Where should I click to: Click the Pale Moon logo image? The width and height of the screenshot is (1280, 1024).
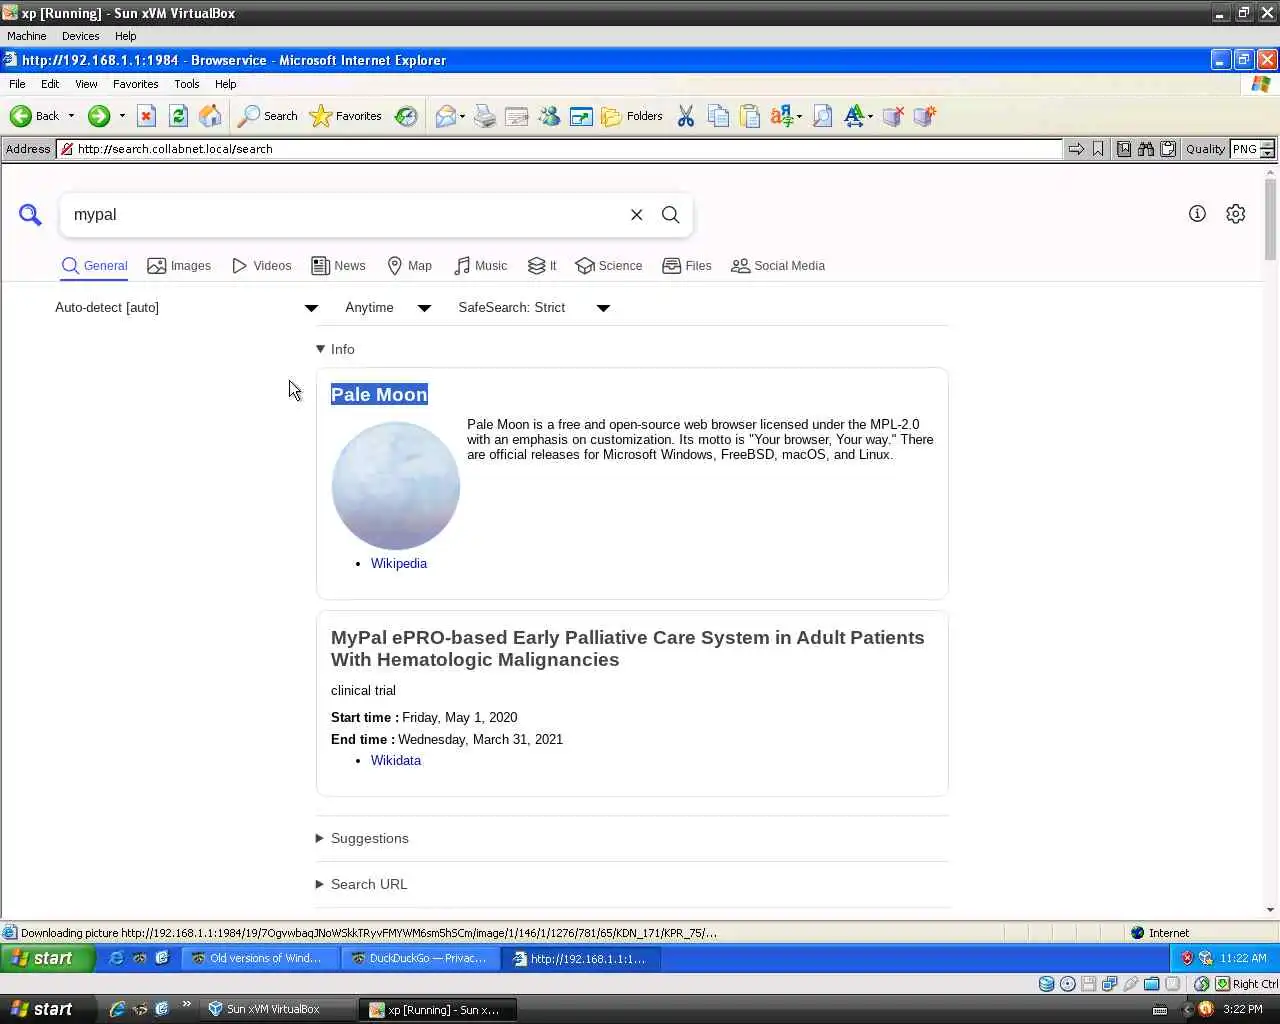click(x=396, y=486)
